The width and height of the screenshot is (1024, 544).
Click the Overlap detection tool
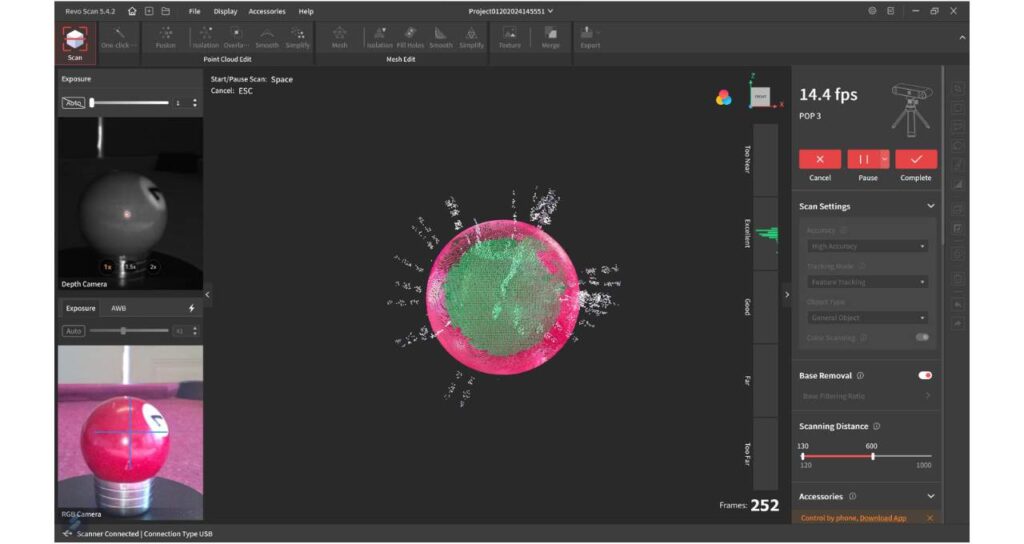(x=235, y=38)
